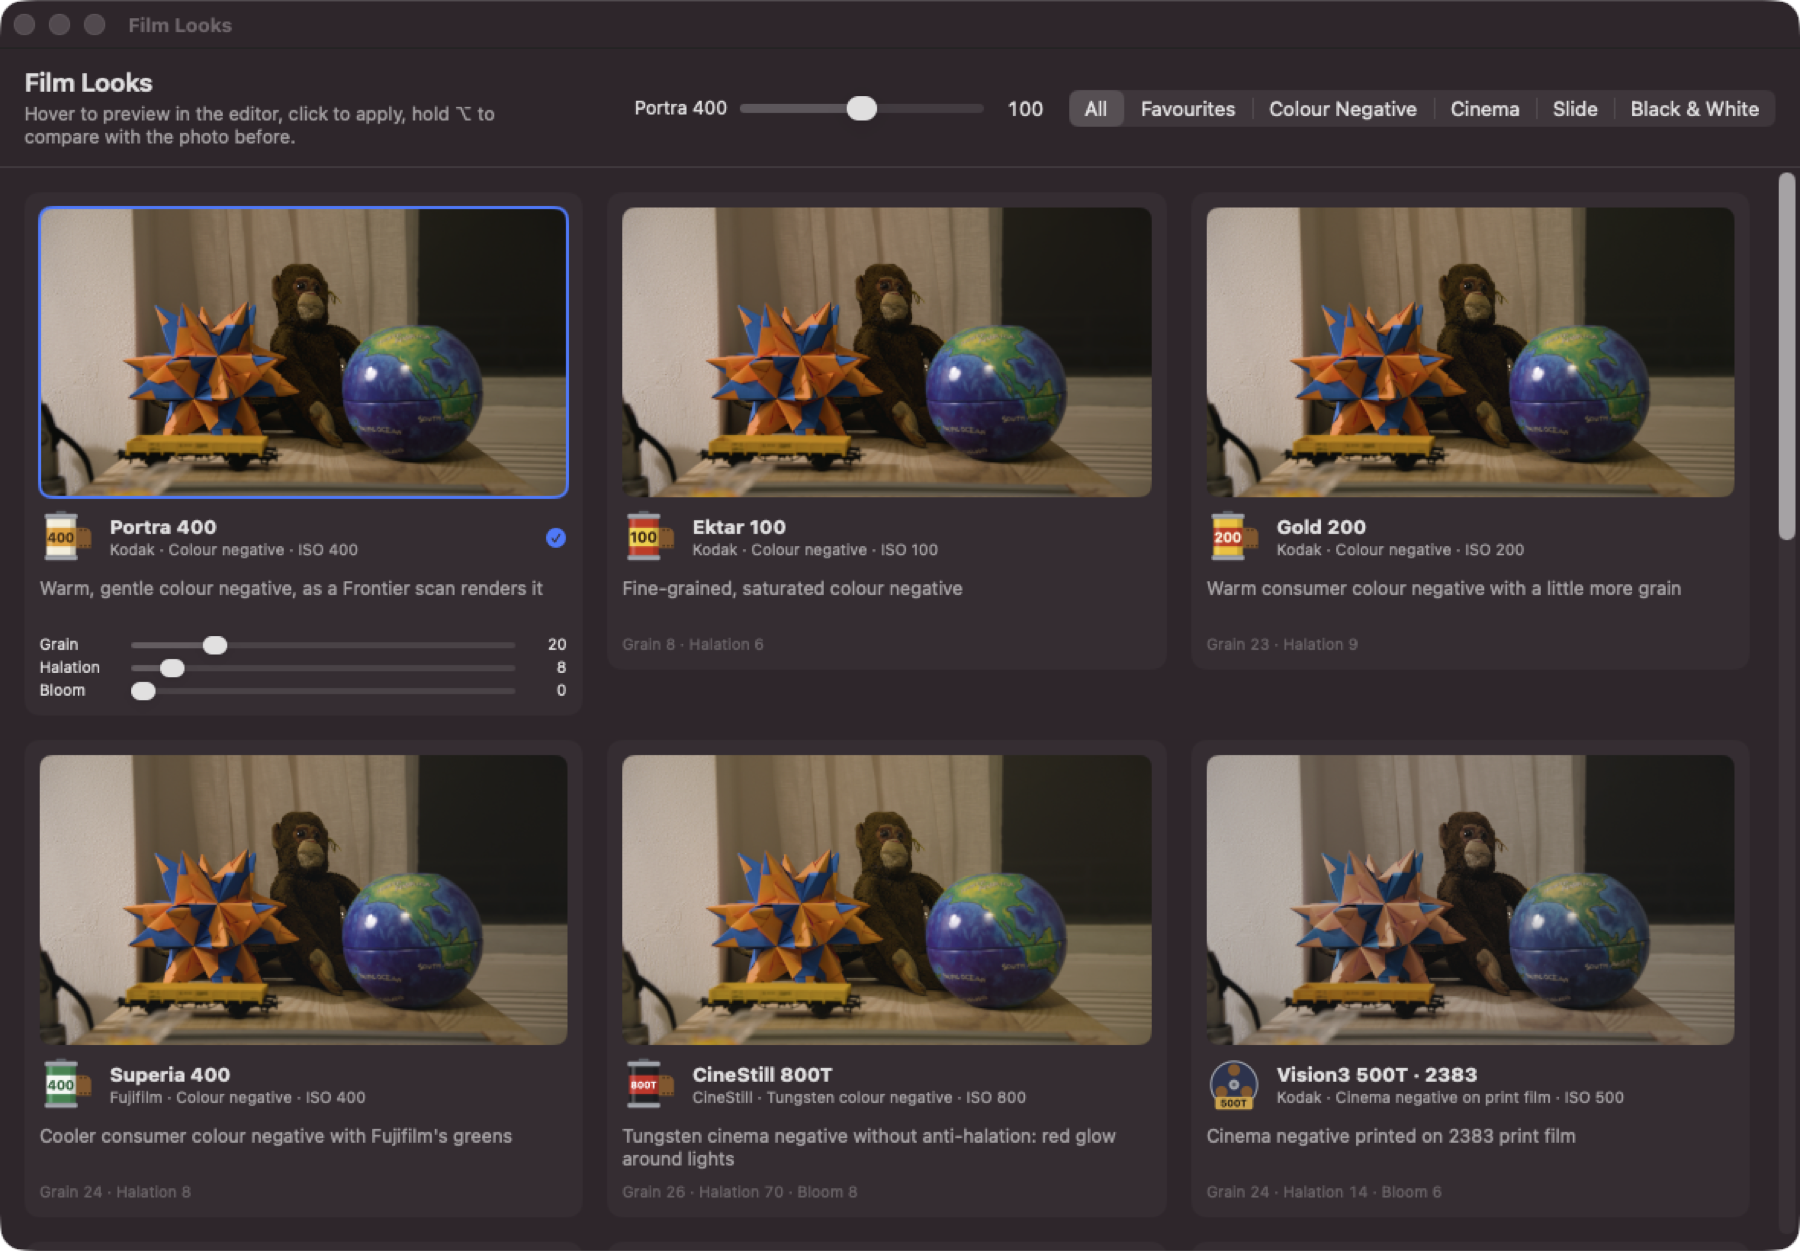Image resolution: width=1800 pixels, height=1251 pixels.
Task: Click 'Grain 26 · Halation 70 · Bloom 8'
Action: (740, 1192)
